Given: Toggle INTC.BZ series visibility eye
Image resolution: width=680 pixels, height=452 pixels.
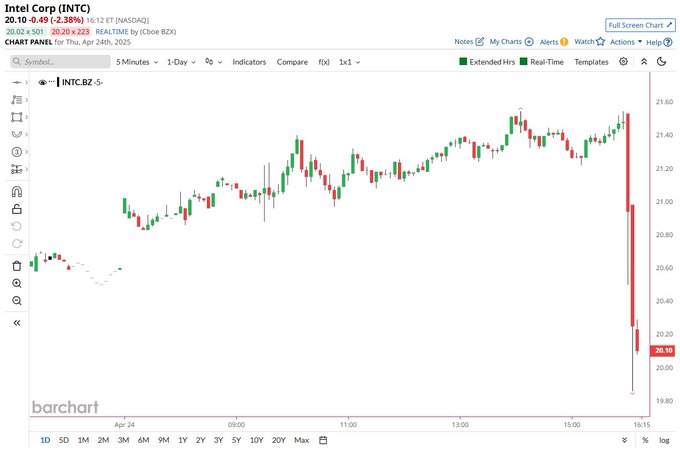Looking at the screenshot, I should pos(42,82).
